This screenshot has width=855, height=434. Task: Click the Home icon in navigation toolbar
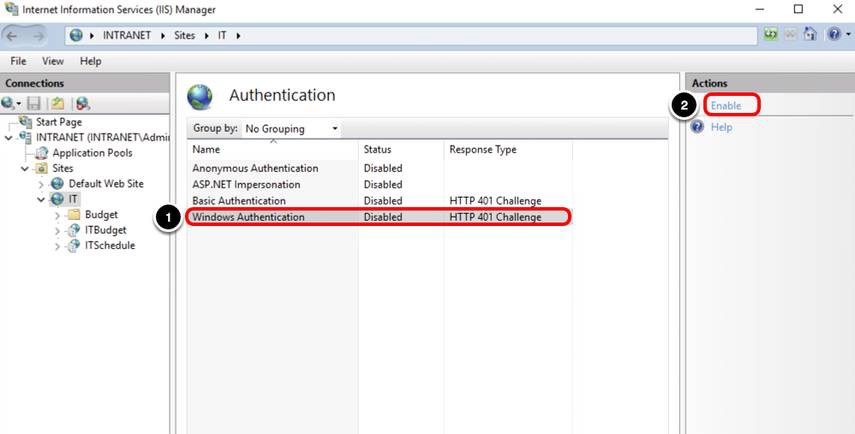[x=810, y=36]
